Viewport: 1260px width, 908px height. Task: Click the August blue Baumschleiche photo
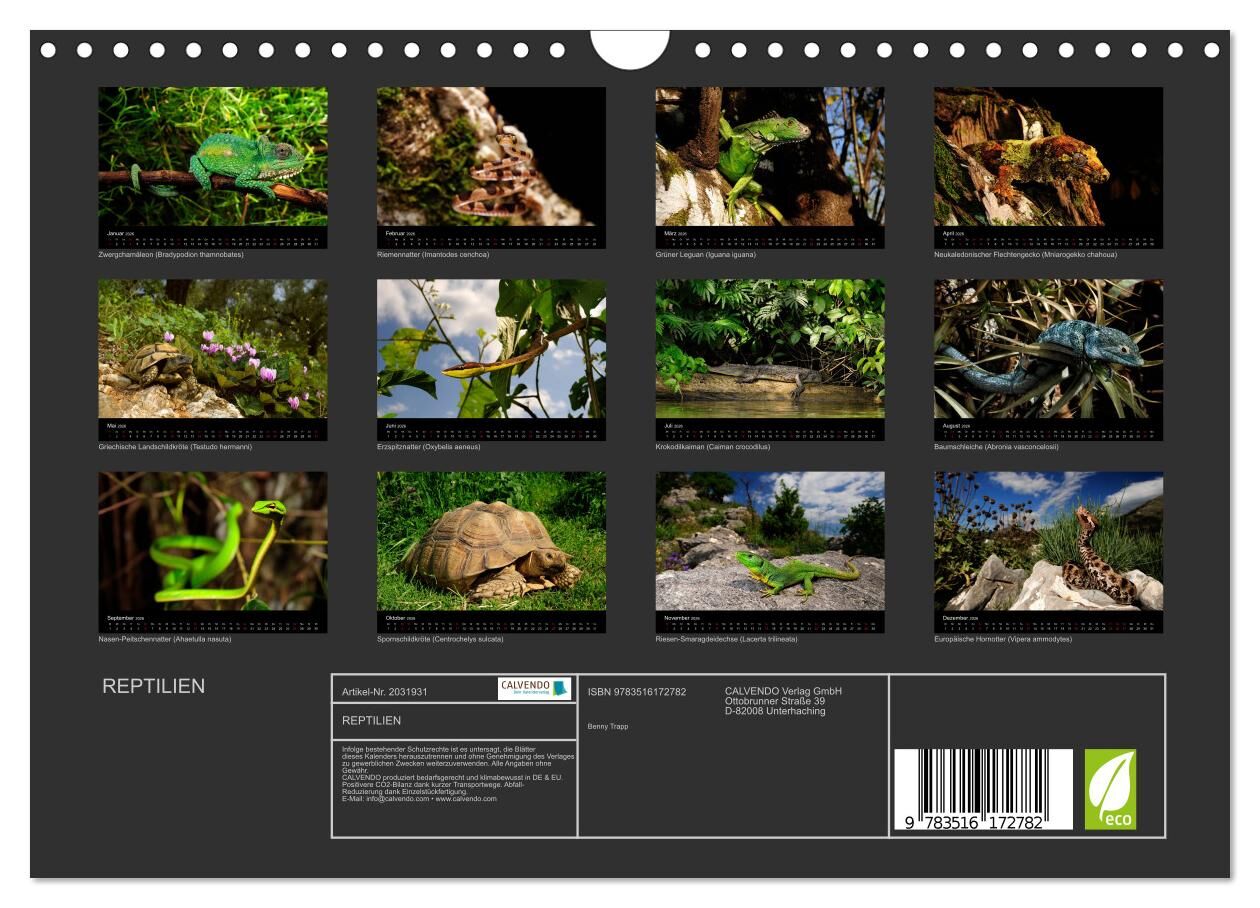click(1048, 349)
